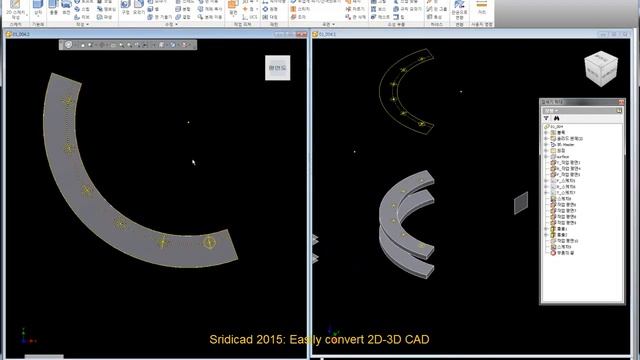Select Extrusion2 in the browser tree
Image resolution: width=640 pixels, height=360 pixels.
559,235
